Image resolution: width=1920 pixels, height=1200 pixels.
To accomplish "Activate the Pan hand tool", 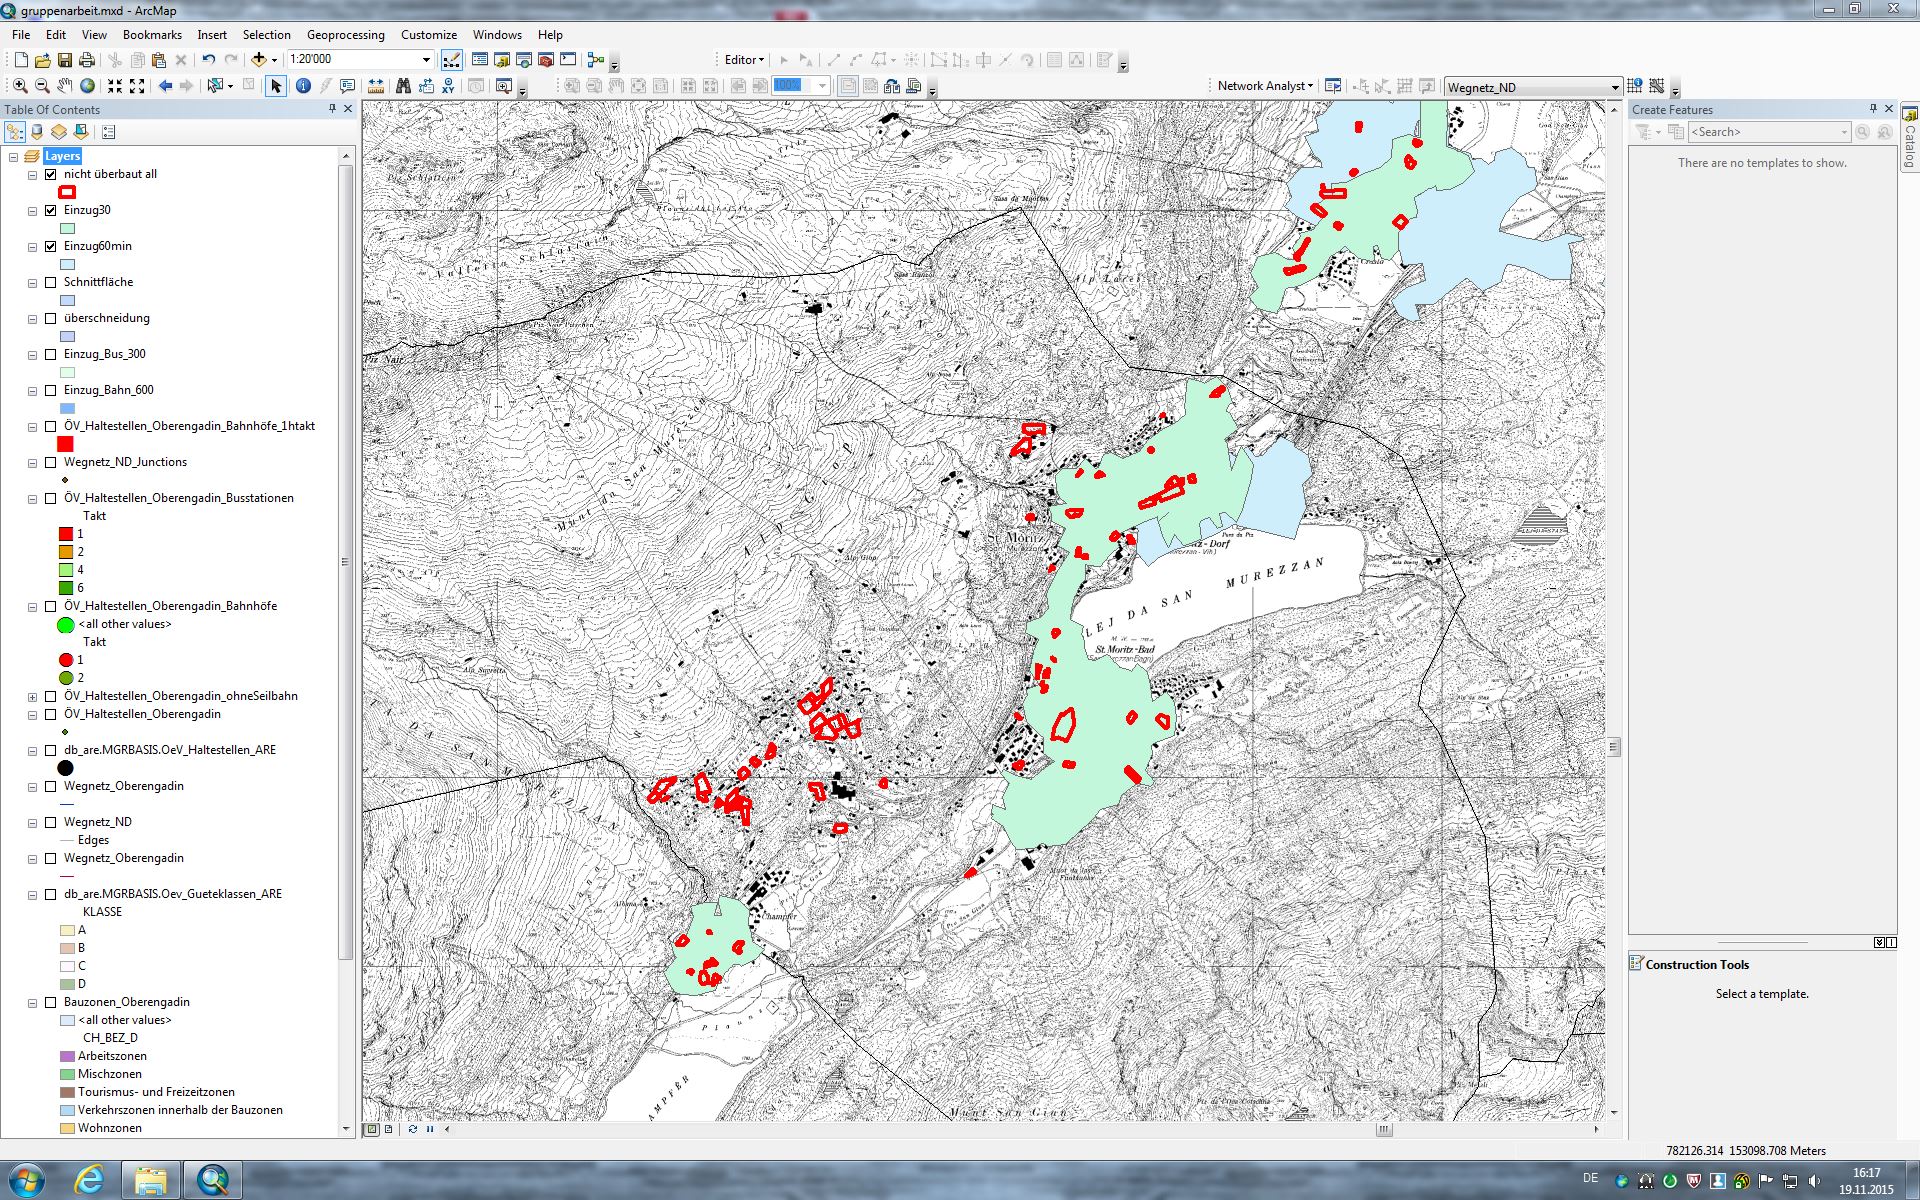I will click(65, 86).
